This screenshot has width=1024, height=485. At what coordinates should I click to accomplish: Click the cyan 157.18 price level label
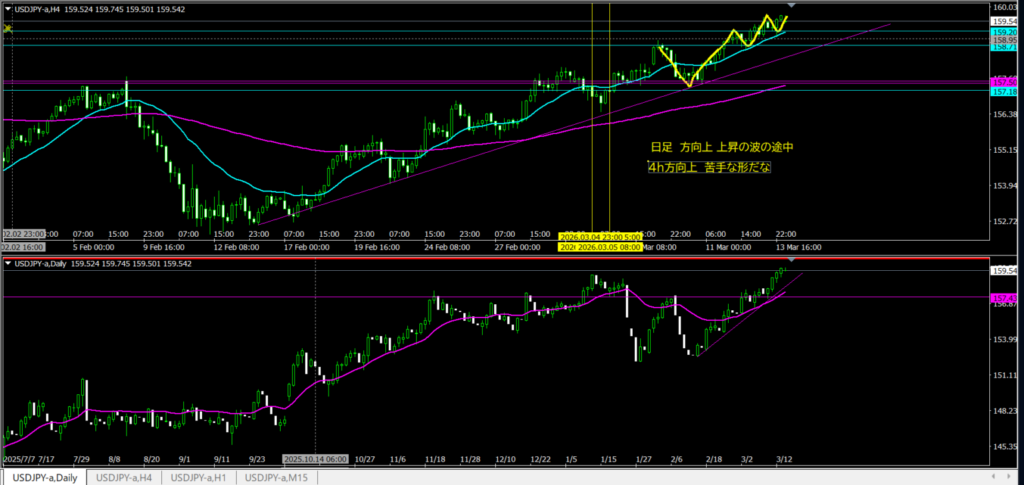tap(1005, 92)
